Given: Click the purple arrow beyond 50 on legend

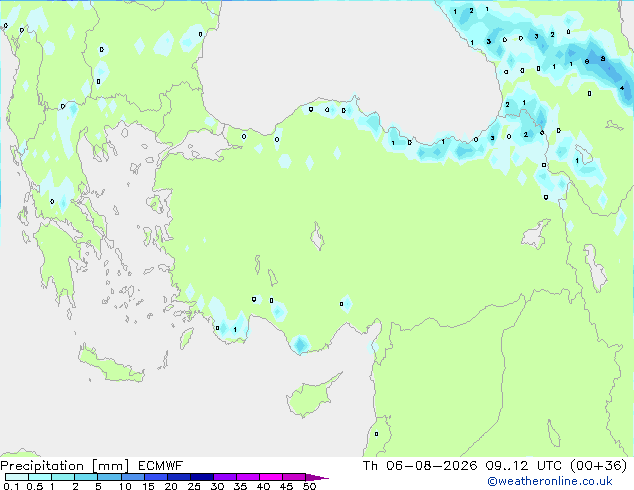Looking at the screenshot, I should (x=317, y=477).
